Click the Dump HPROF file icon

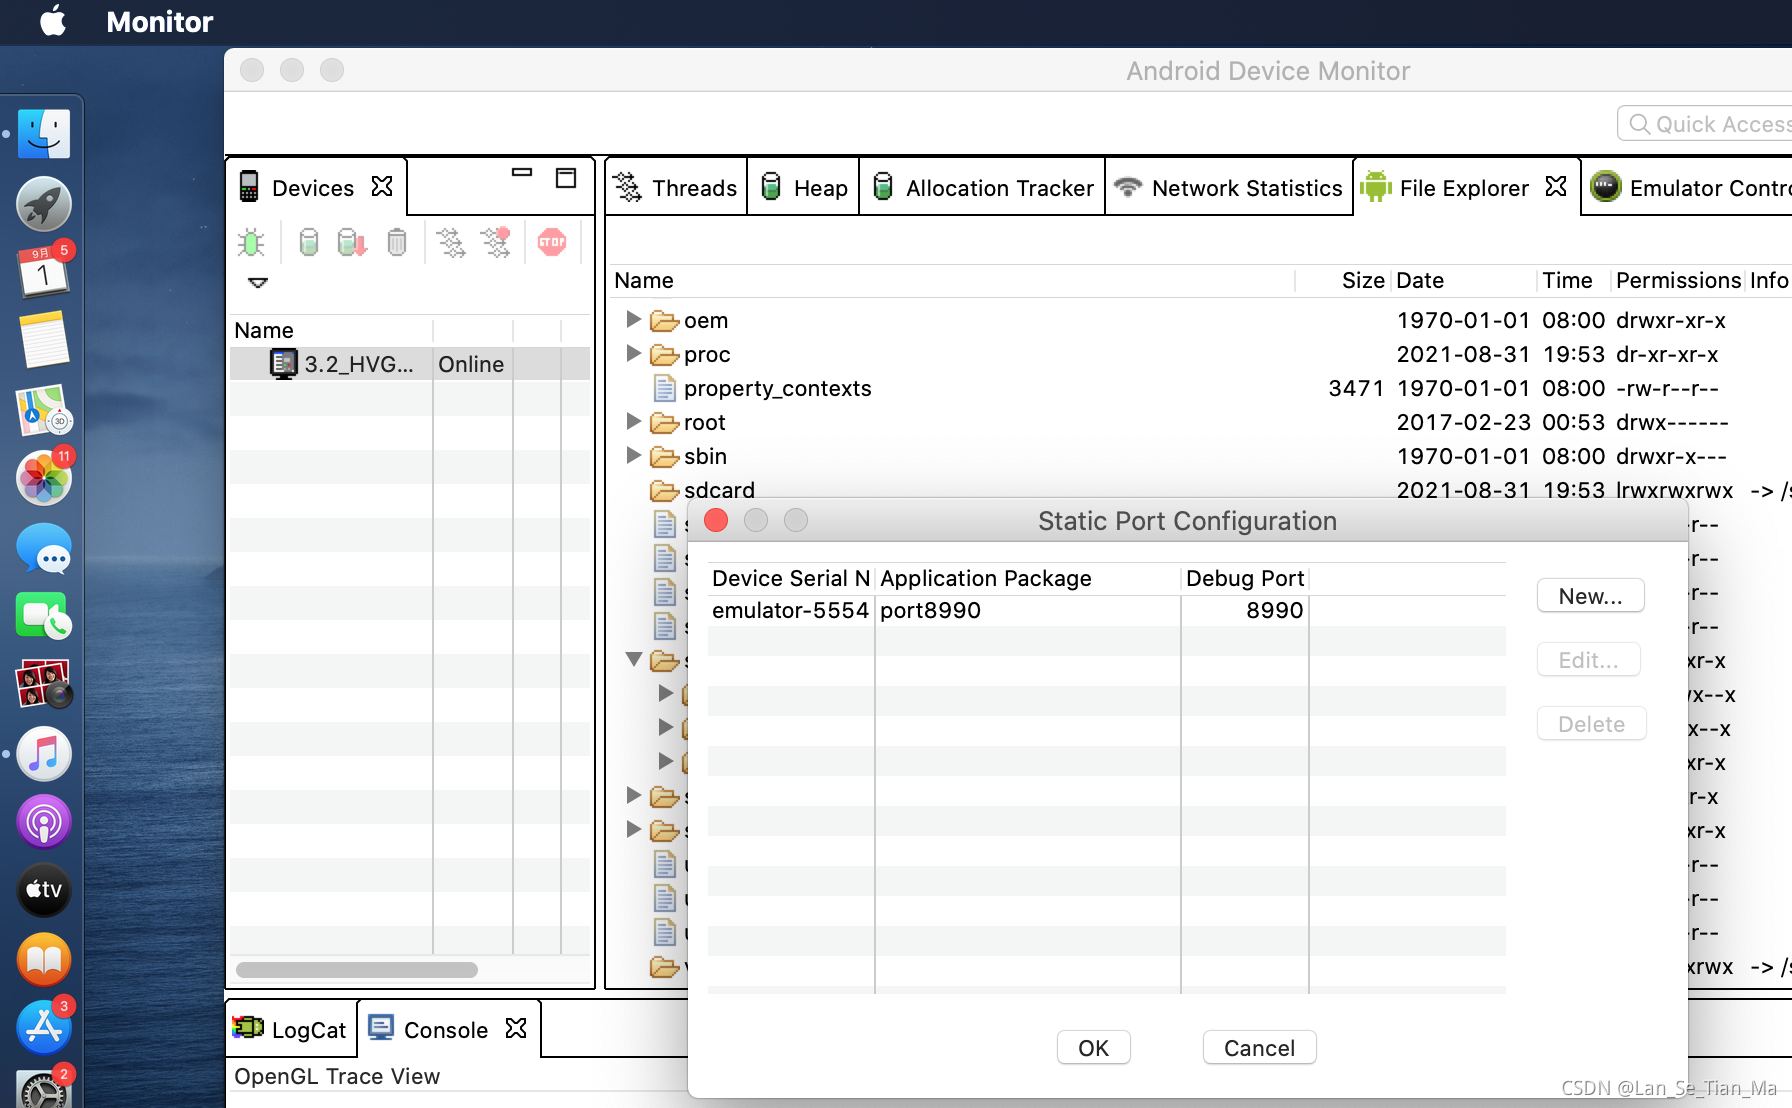click(352, 242)
